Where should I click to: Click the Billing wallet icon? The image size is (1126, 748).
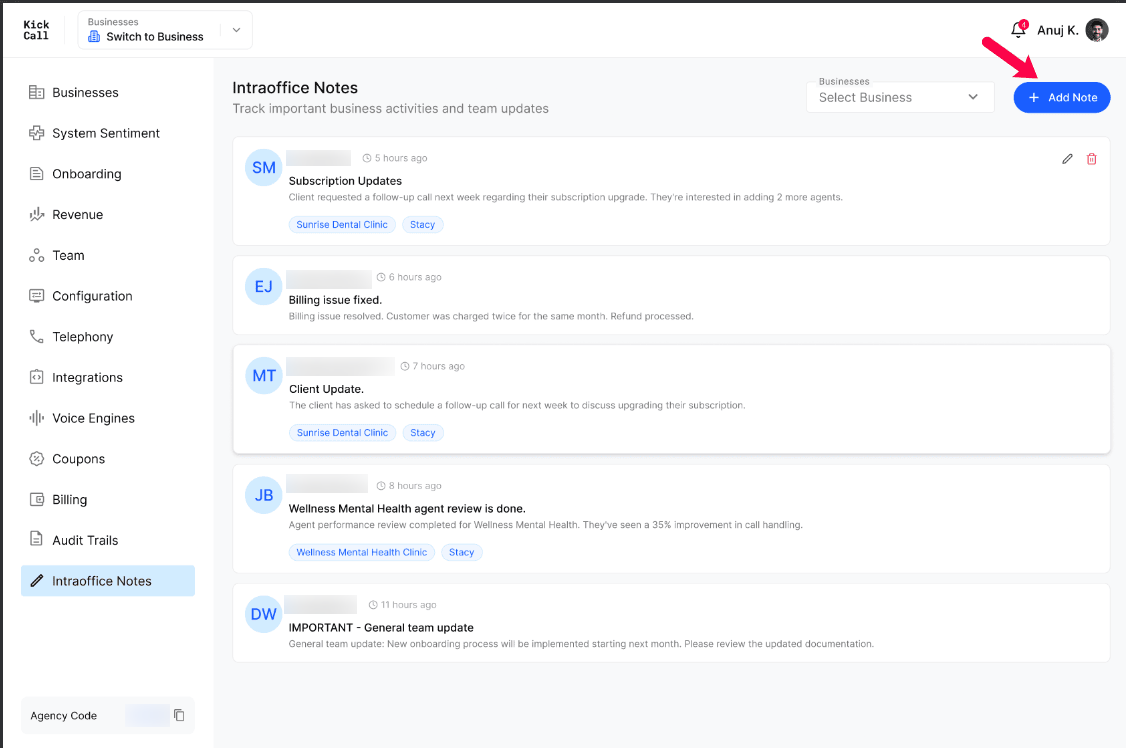coord(36,499)
